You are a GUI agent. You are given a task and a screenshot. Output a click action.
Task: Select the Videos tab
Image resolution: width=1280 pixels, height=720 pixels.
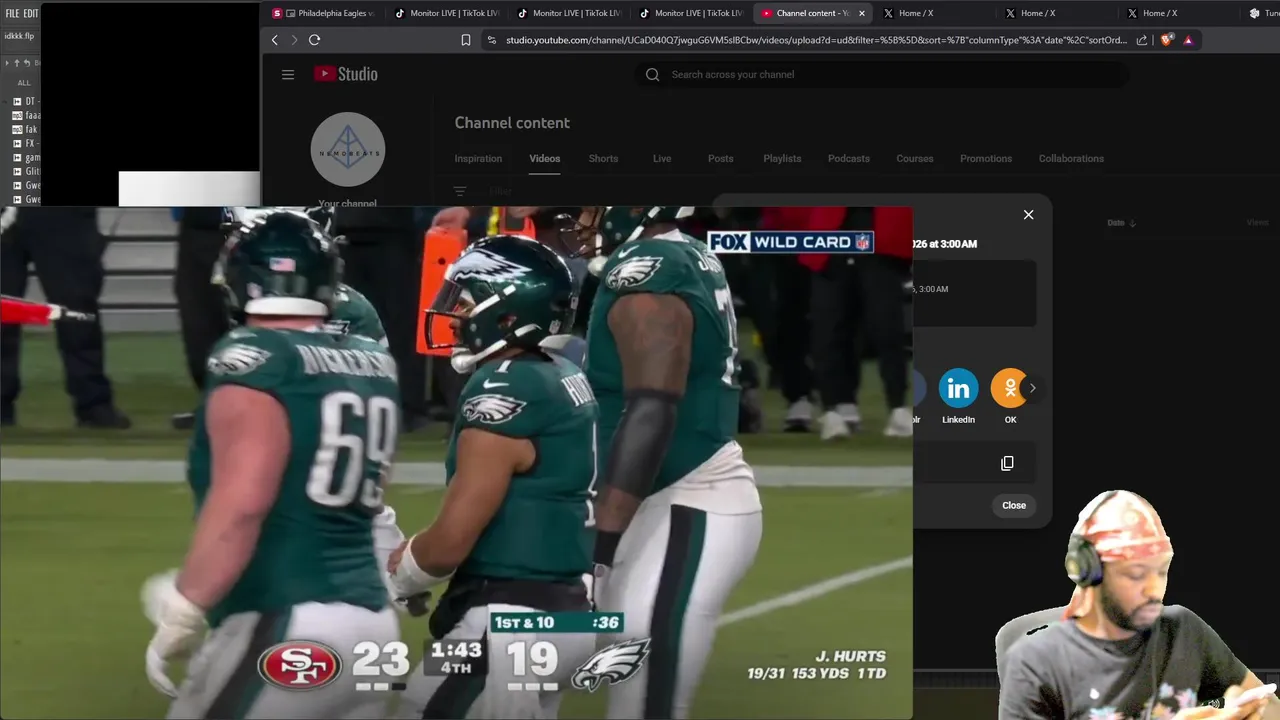[x=545, y=158]
